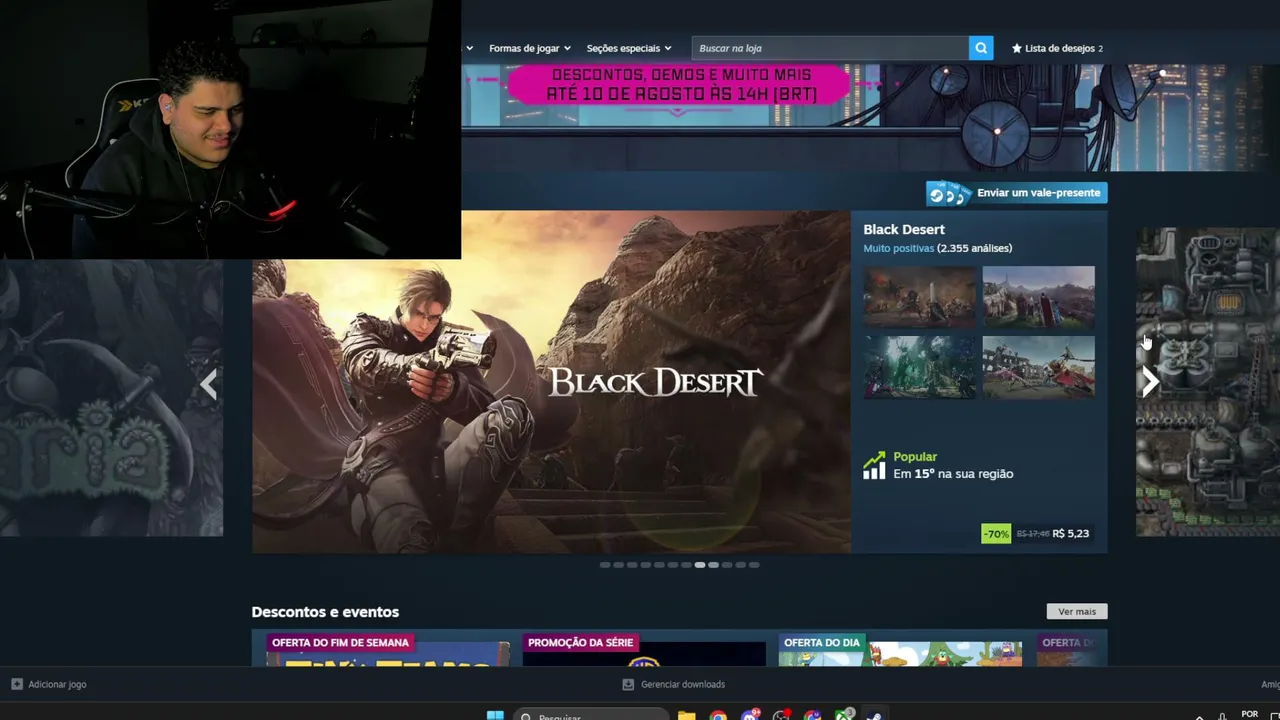Screen dimensions: 1280x720
Task: Click the sales event banner 'DESCONTOS, DEMOS E MUITO MAIS'
Action: [x=680, y=85]
